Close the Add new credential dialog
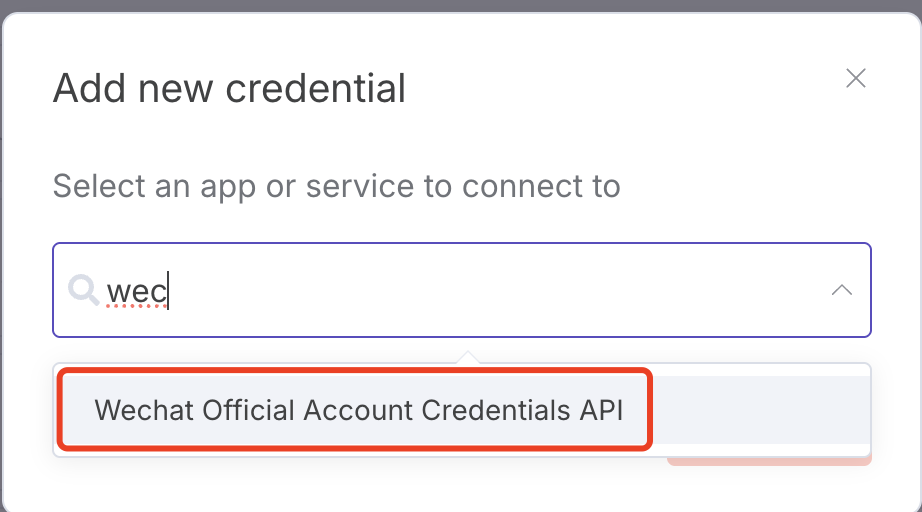 pyautogui.click(x=855, y=79)
